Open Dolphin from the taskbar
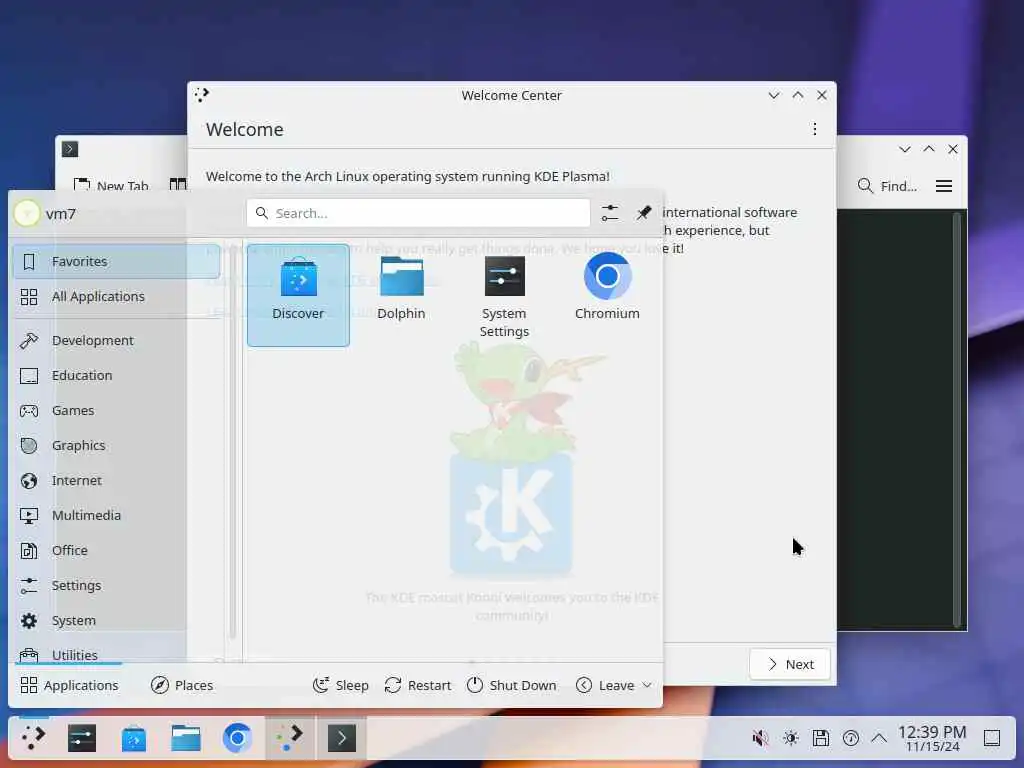The width and height of the screenshot is (1024, 768). coord(186,738)
